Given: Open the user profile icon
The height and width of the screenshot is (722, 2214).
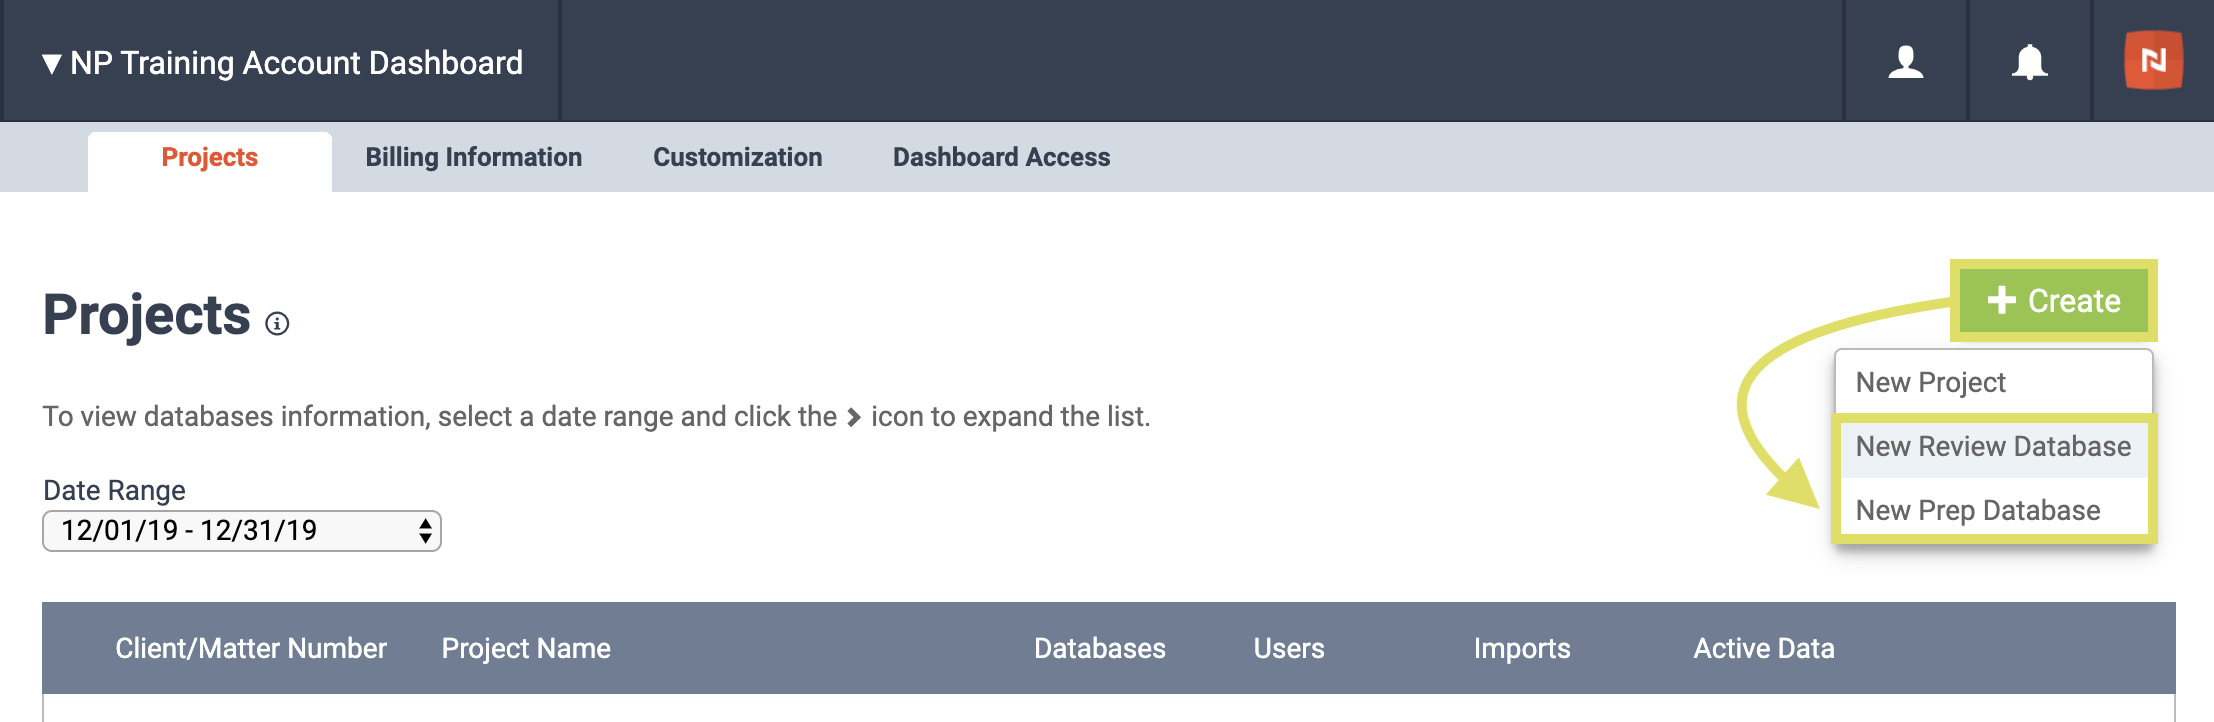Looking at the screenshot, I should tap(1905, 62).
